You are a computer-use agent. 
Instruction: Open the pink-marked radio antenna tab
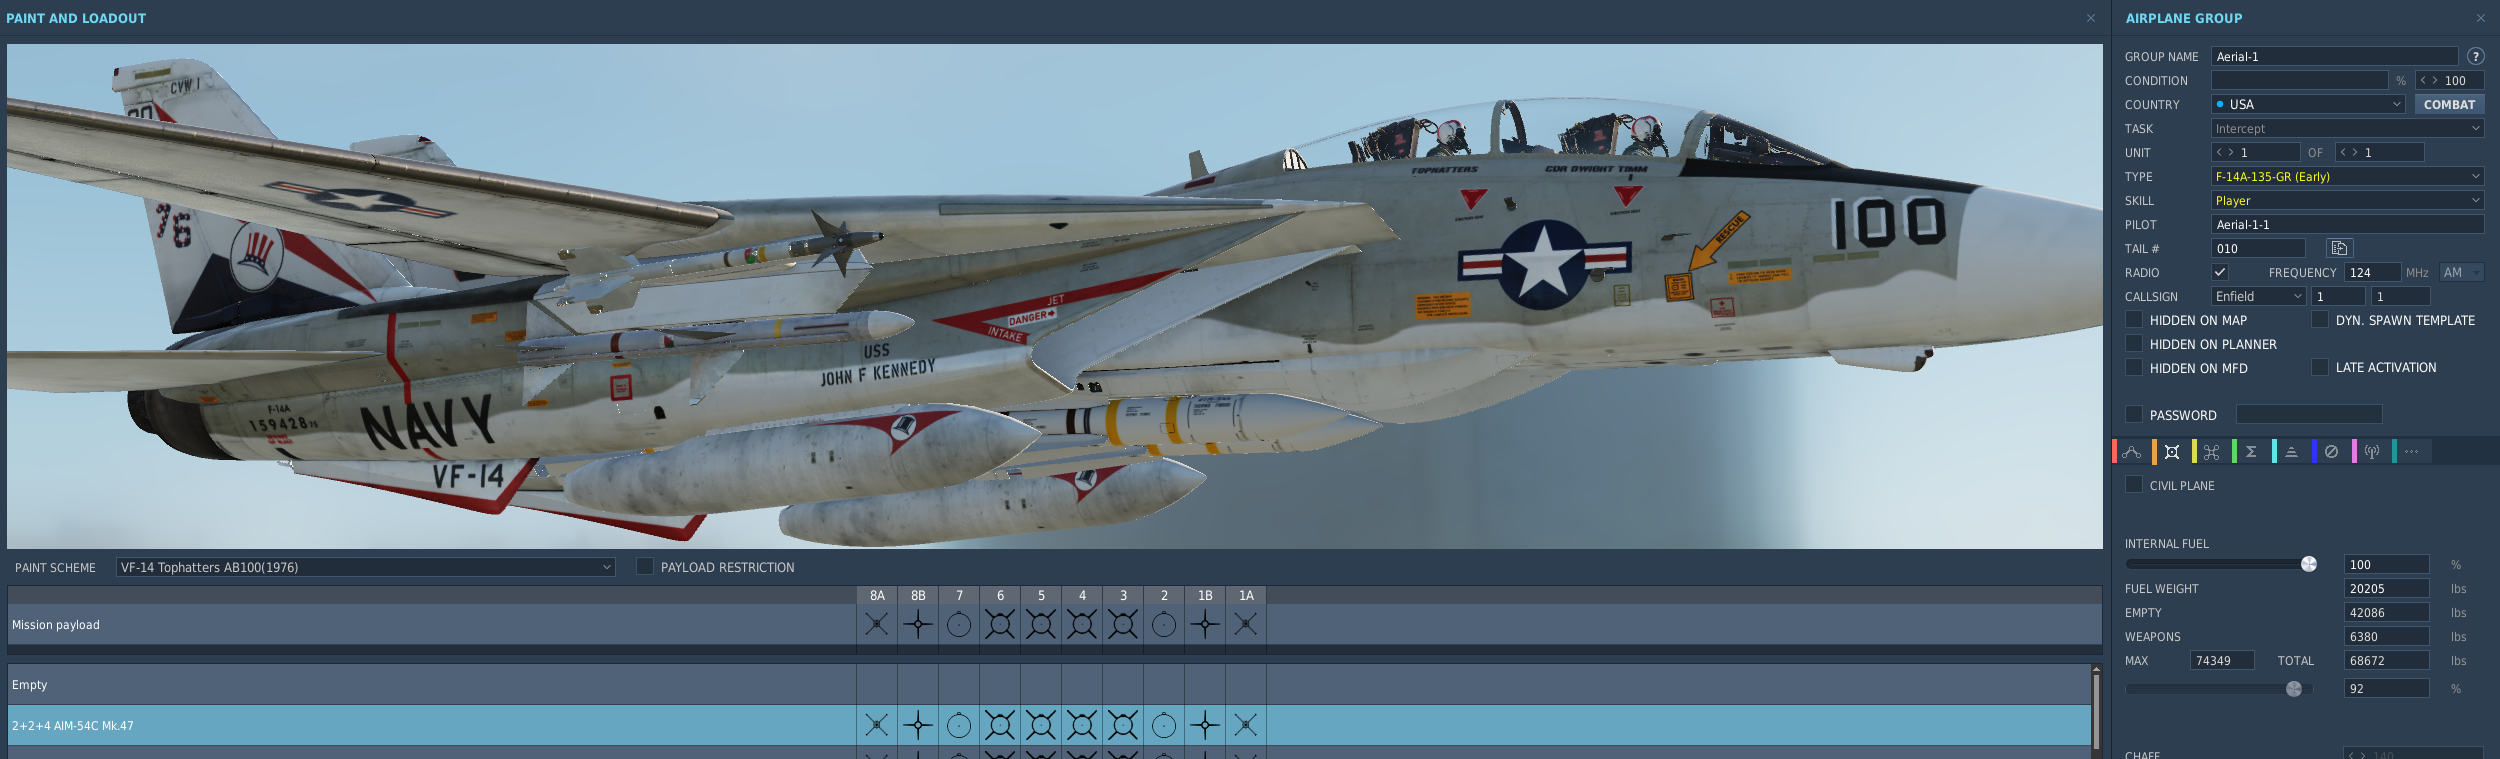2371,451
